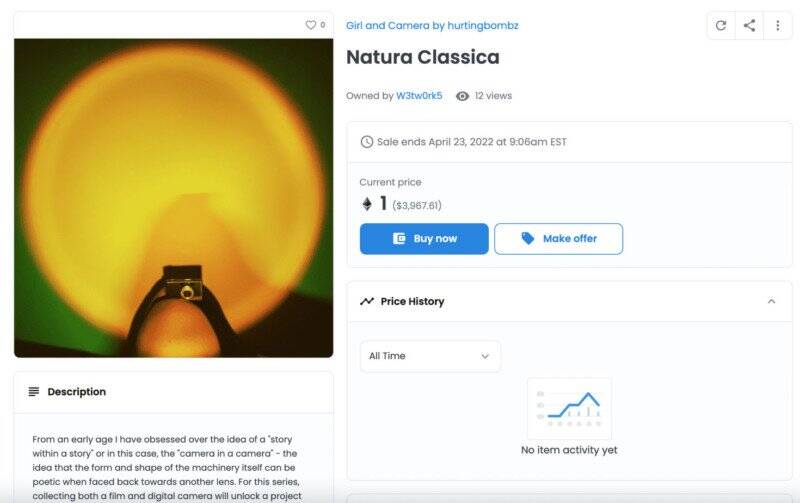The height and width of the screenshot is (503, 800).
Task: Open owner W3tw0rk5 profile link
Action: tap(419, 96)
